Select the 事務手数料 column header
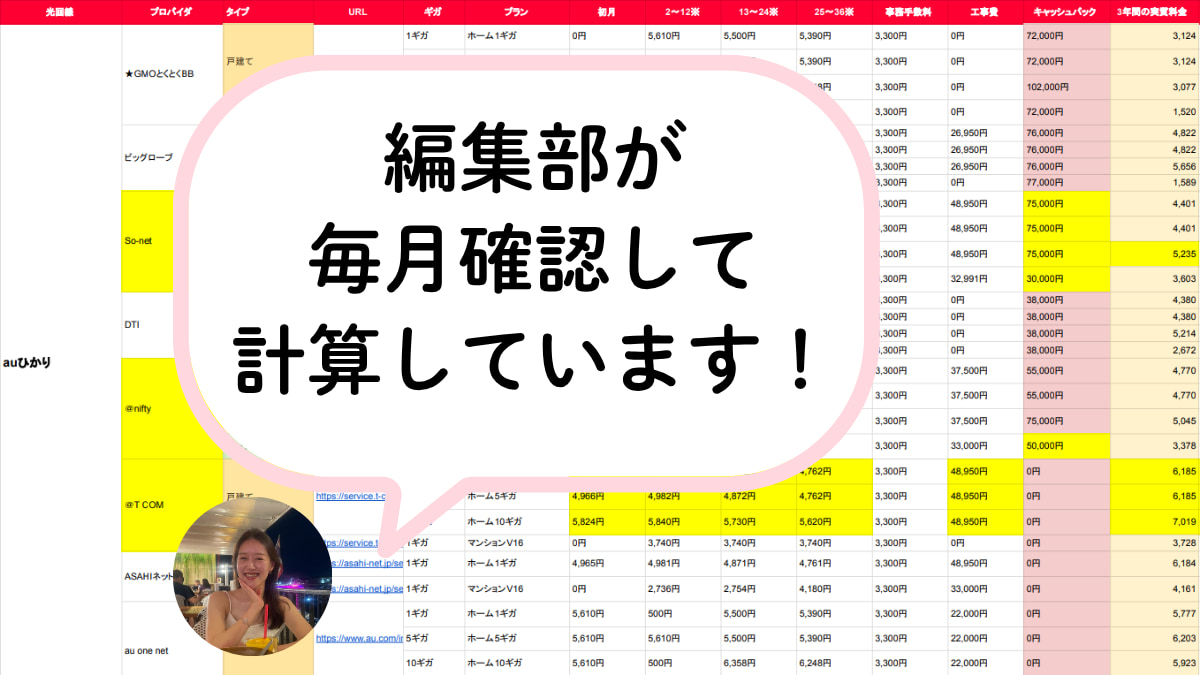The width and height of the screenshot is (1200, 675). 909,12
